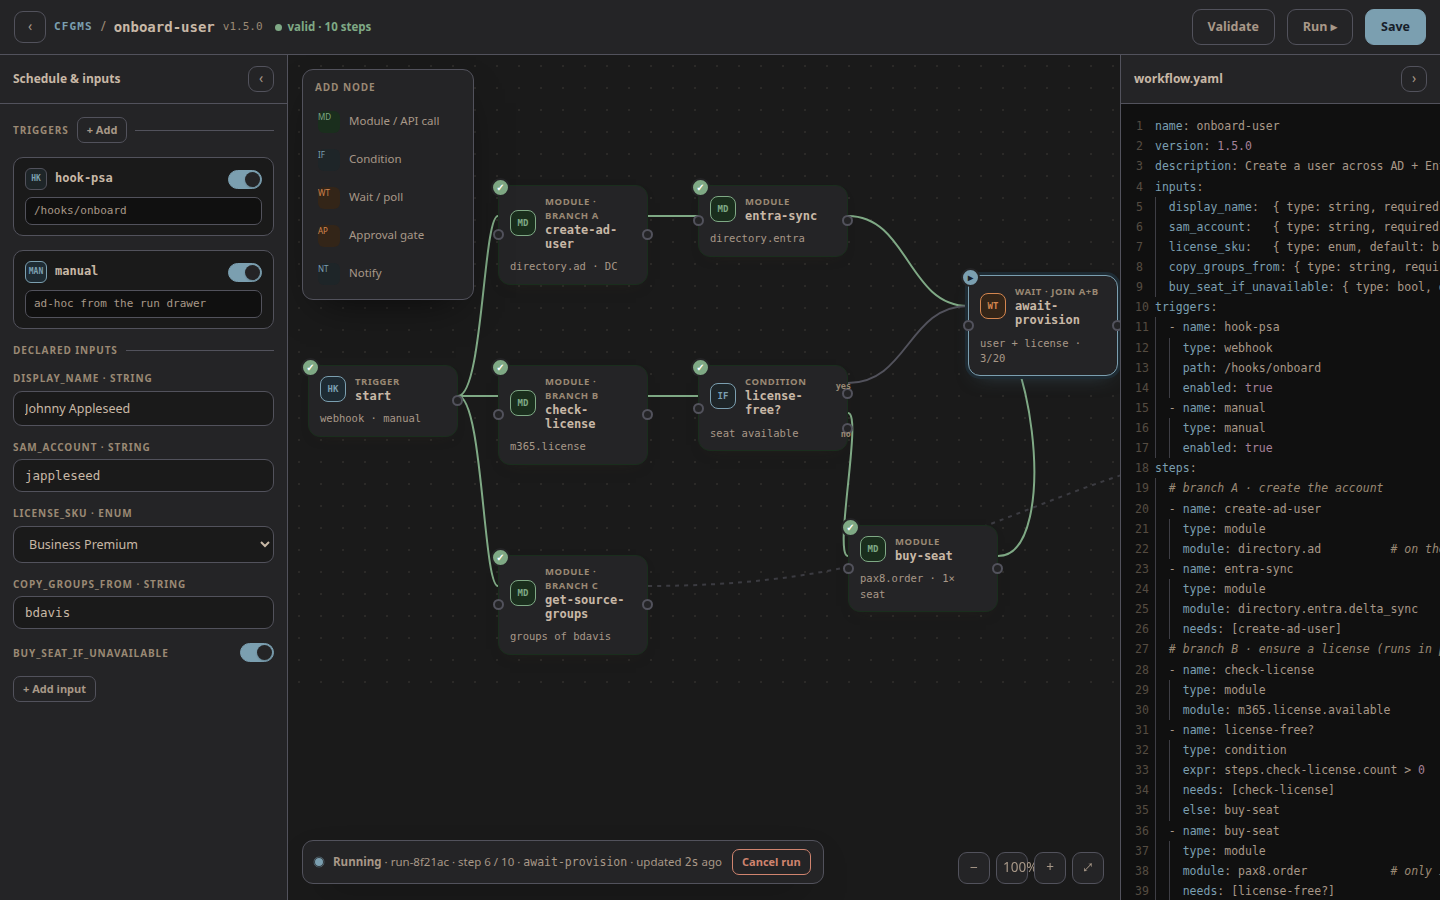1440x900 pixels.
Task: Add a Wait / poll node
Action: pyautogui.click(x=388, y=197)
